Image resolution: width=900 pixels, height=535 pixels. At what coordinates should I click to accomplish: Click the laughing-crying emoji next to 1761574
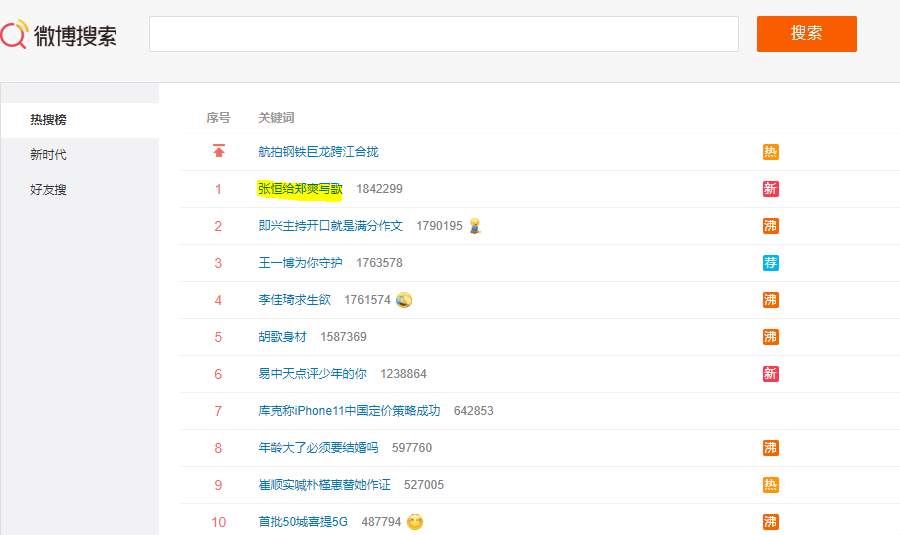click(404, 300)
